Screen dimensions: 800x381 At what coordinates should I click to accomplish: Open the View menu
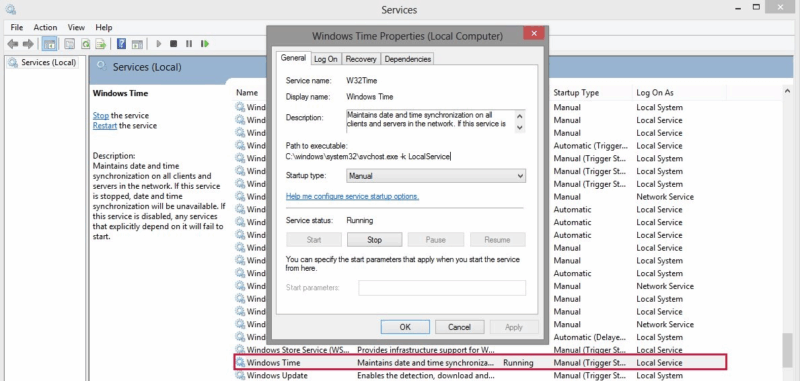[77, 28]
